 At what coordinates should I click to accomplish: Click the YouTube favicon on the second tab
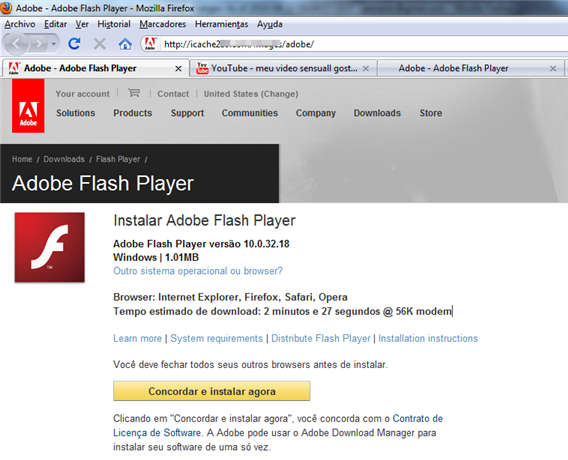point(202,68)
